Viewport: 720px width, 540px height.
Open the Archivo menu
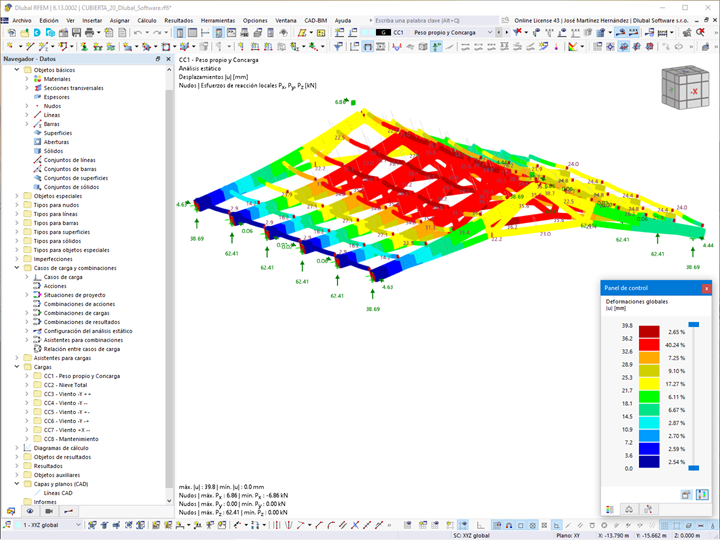coord(22,21)
